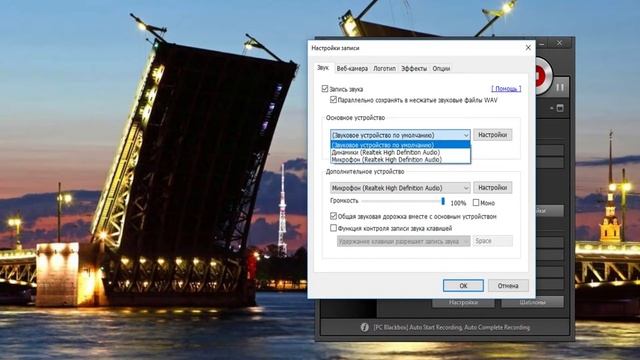Viewport: 640px width, 360px height.
Task: Click the info icon in the Bandicam status bar
Action: pyautogui.click(x=364, y=327)
